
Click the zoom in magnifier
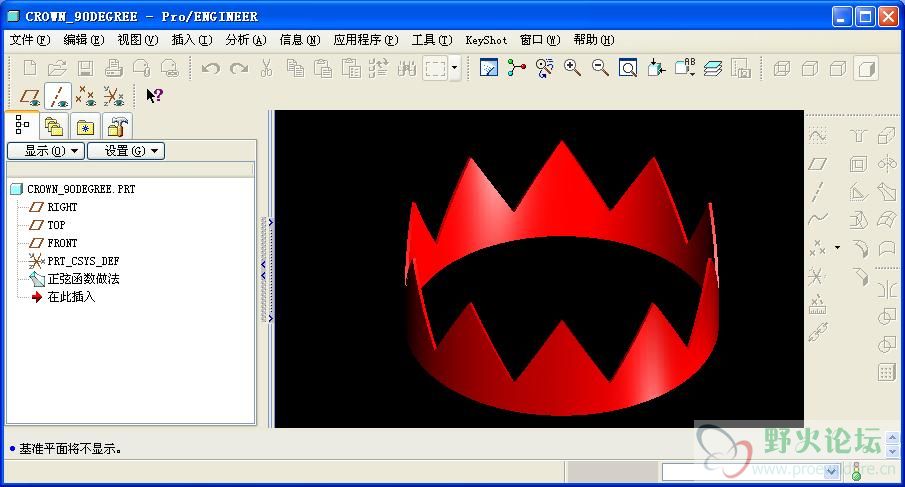coord(572,68)
